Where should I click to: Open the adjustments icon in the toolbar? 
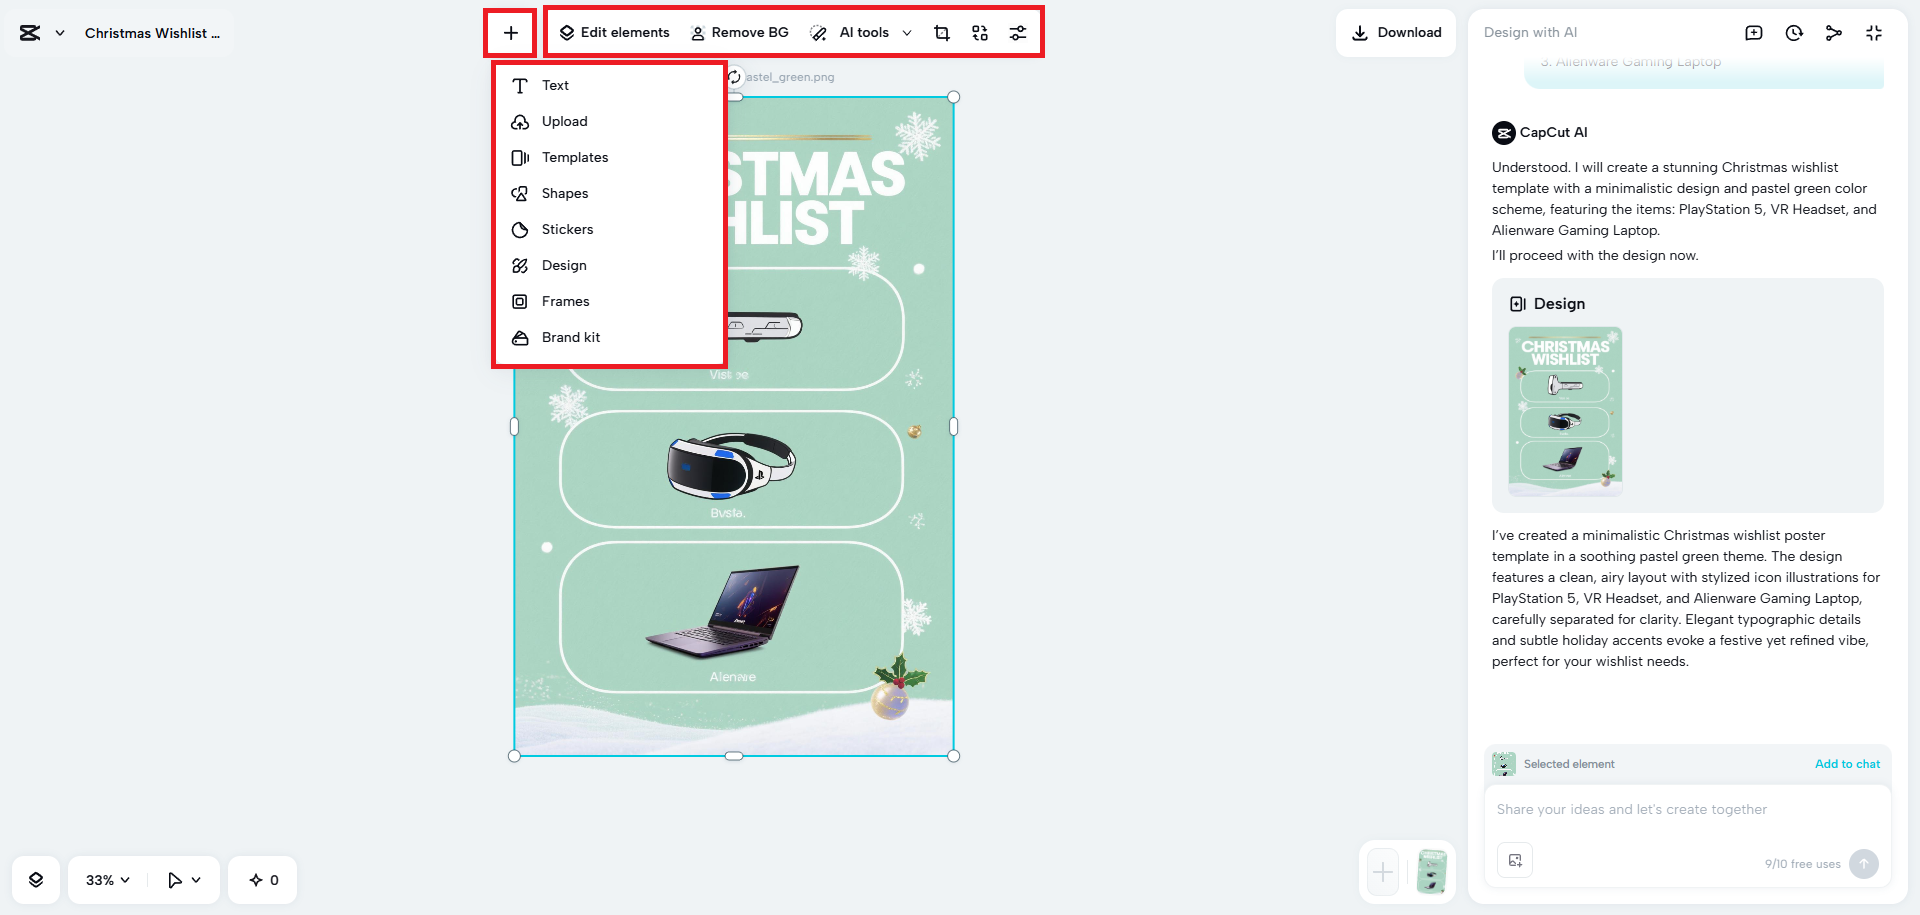[x=1018, y=32]
